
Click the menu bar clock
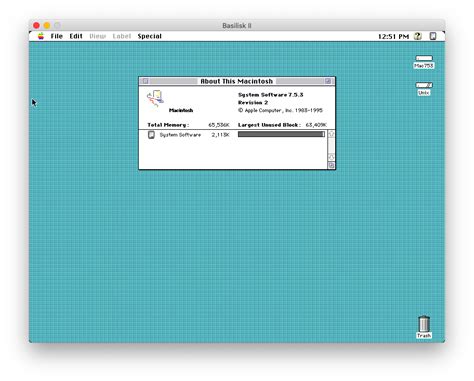393,36
